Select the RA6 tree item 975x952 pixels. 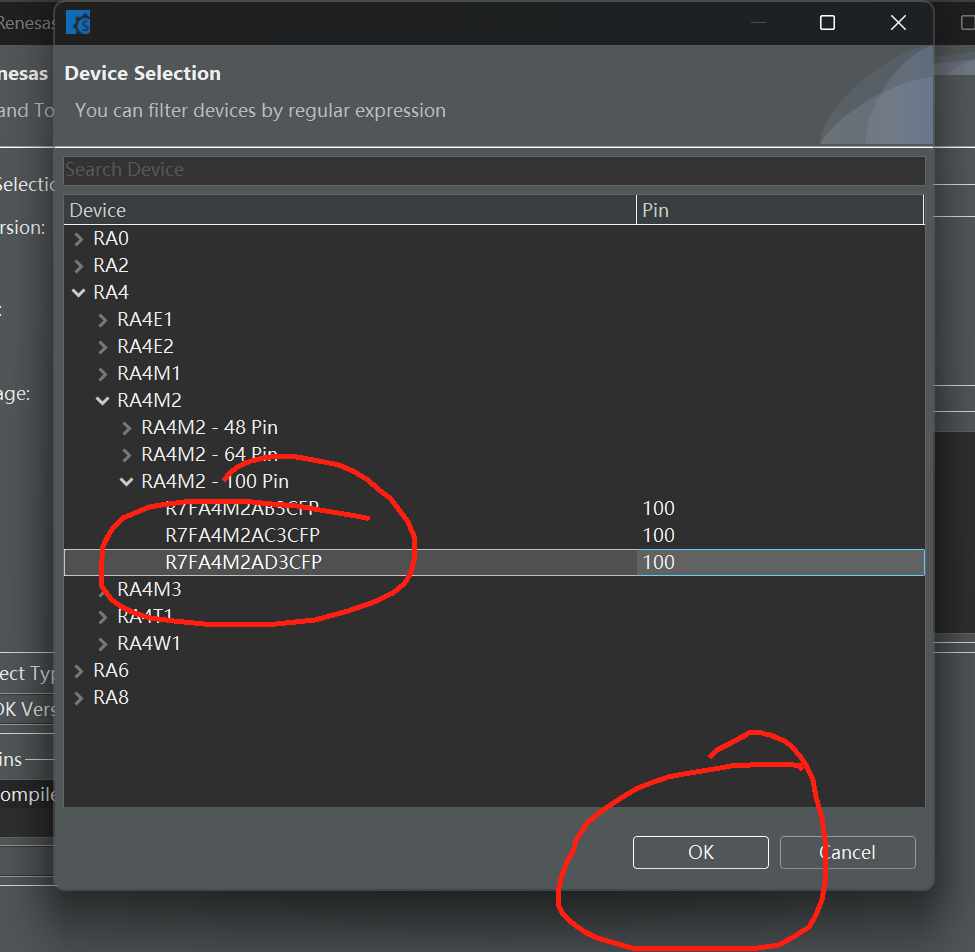pyautogui.click(x=111, y=670)
